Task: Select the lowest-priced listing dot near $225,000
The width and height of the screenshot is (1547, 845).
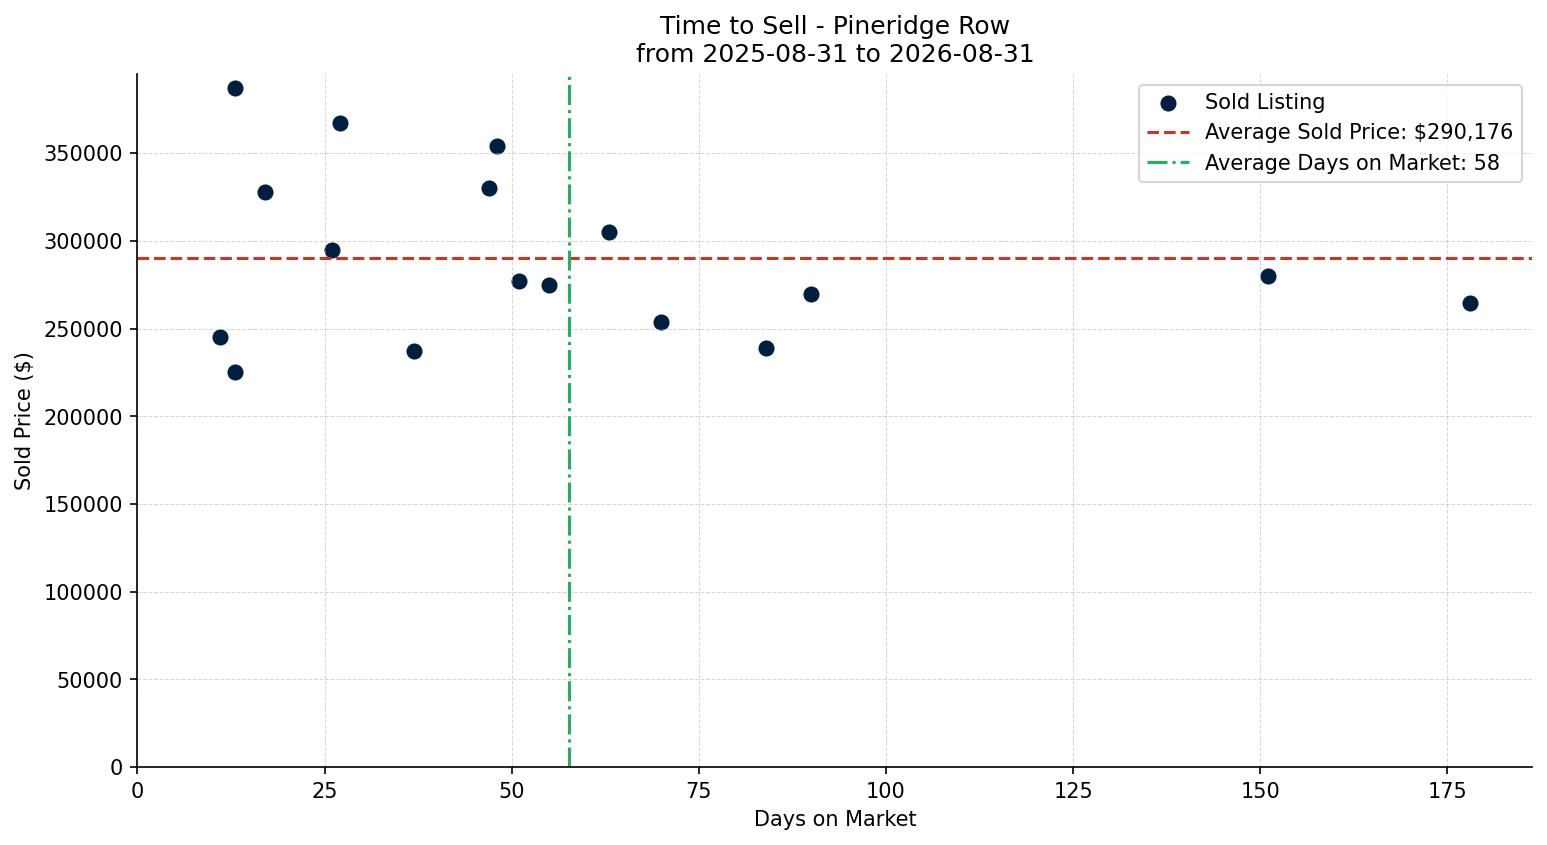Action: coord(235,372)
